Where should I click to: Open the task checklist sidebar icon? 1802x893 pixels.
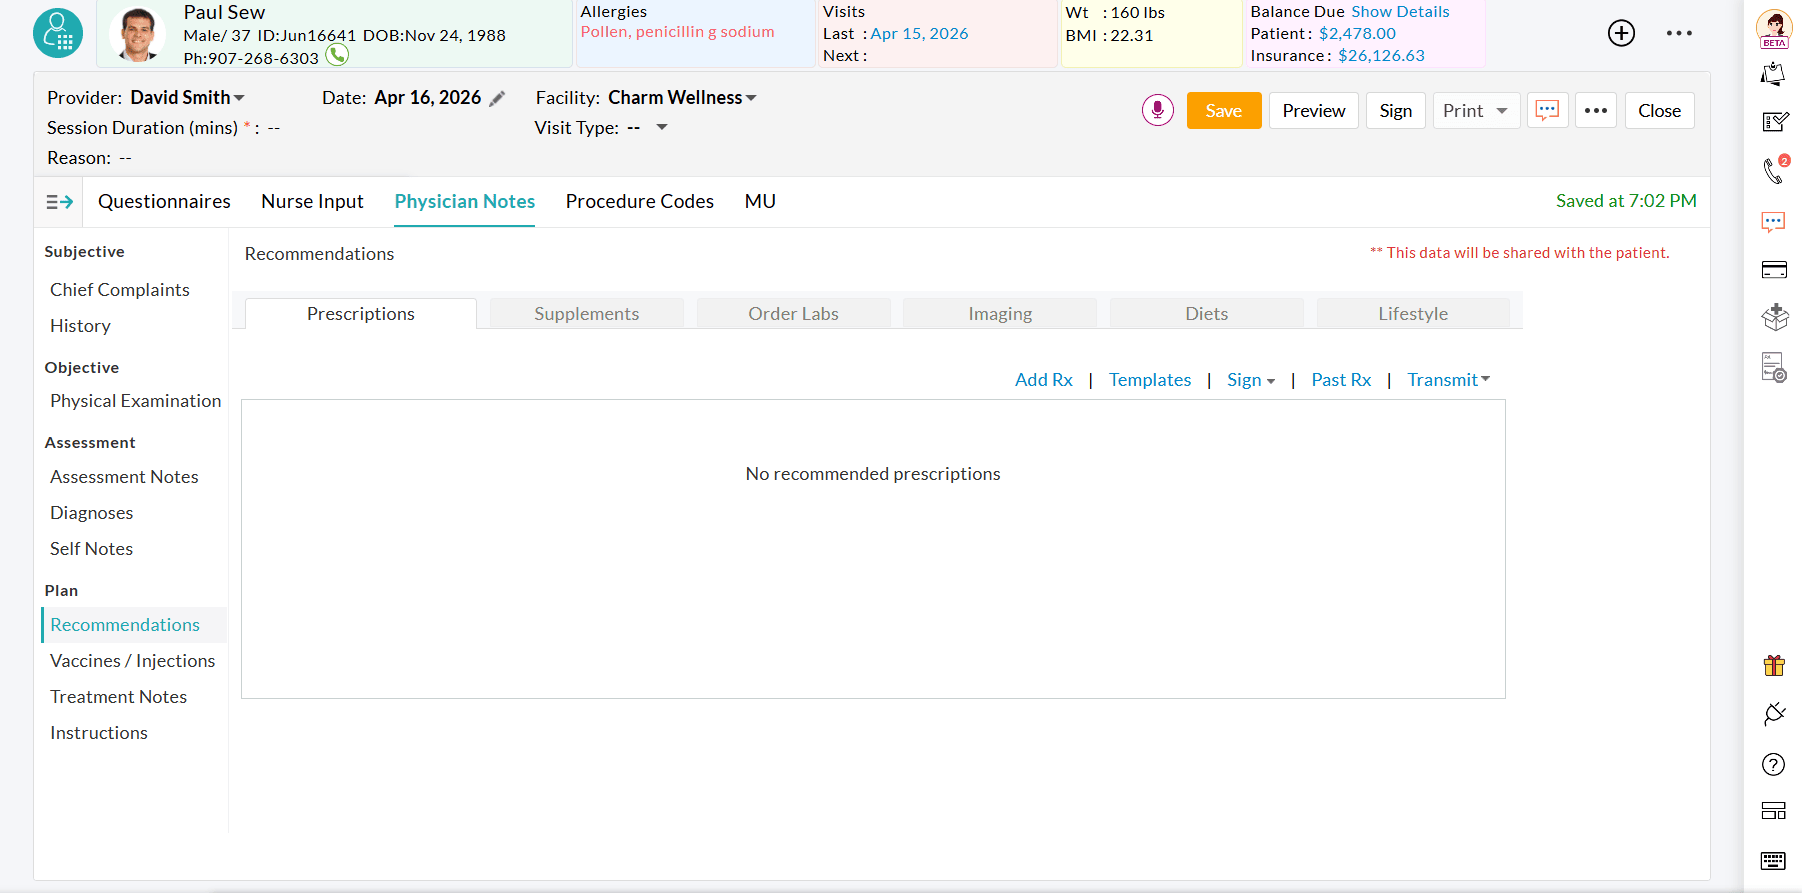(x=1774, y=122)
